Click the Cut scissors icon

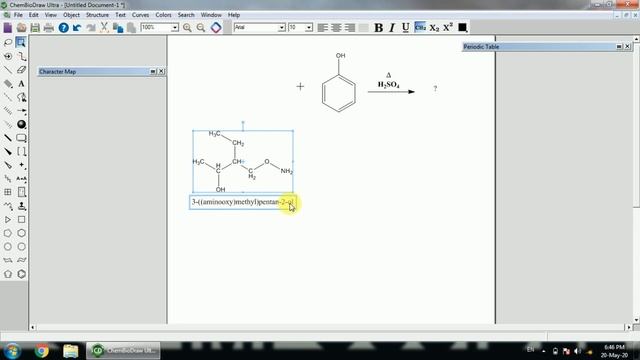click(x=104, y=27)
